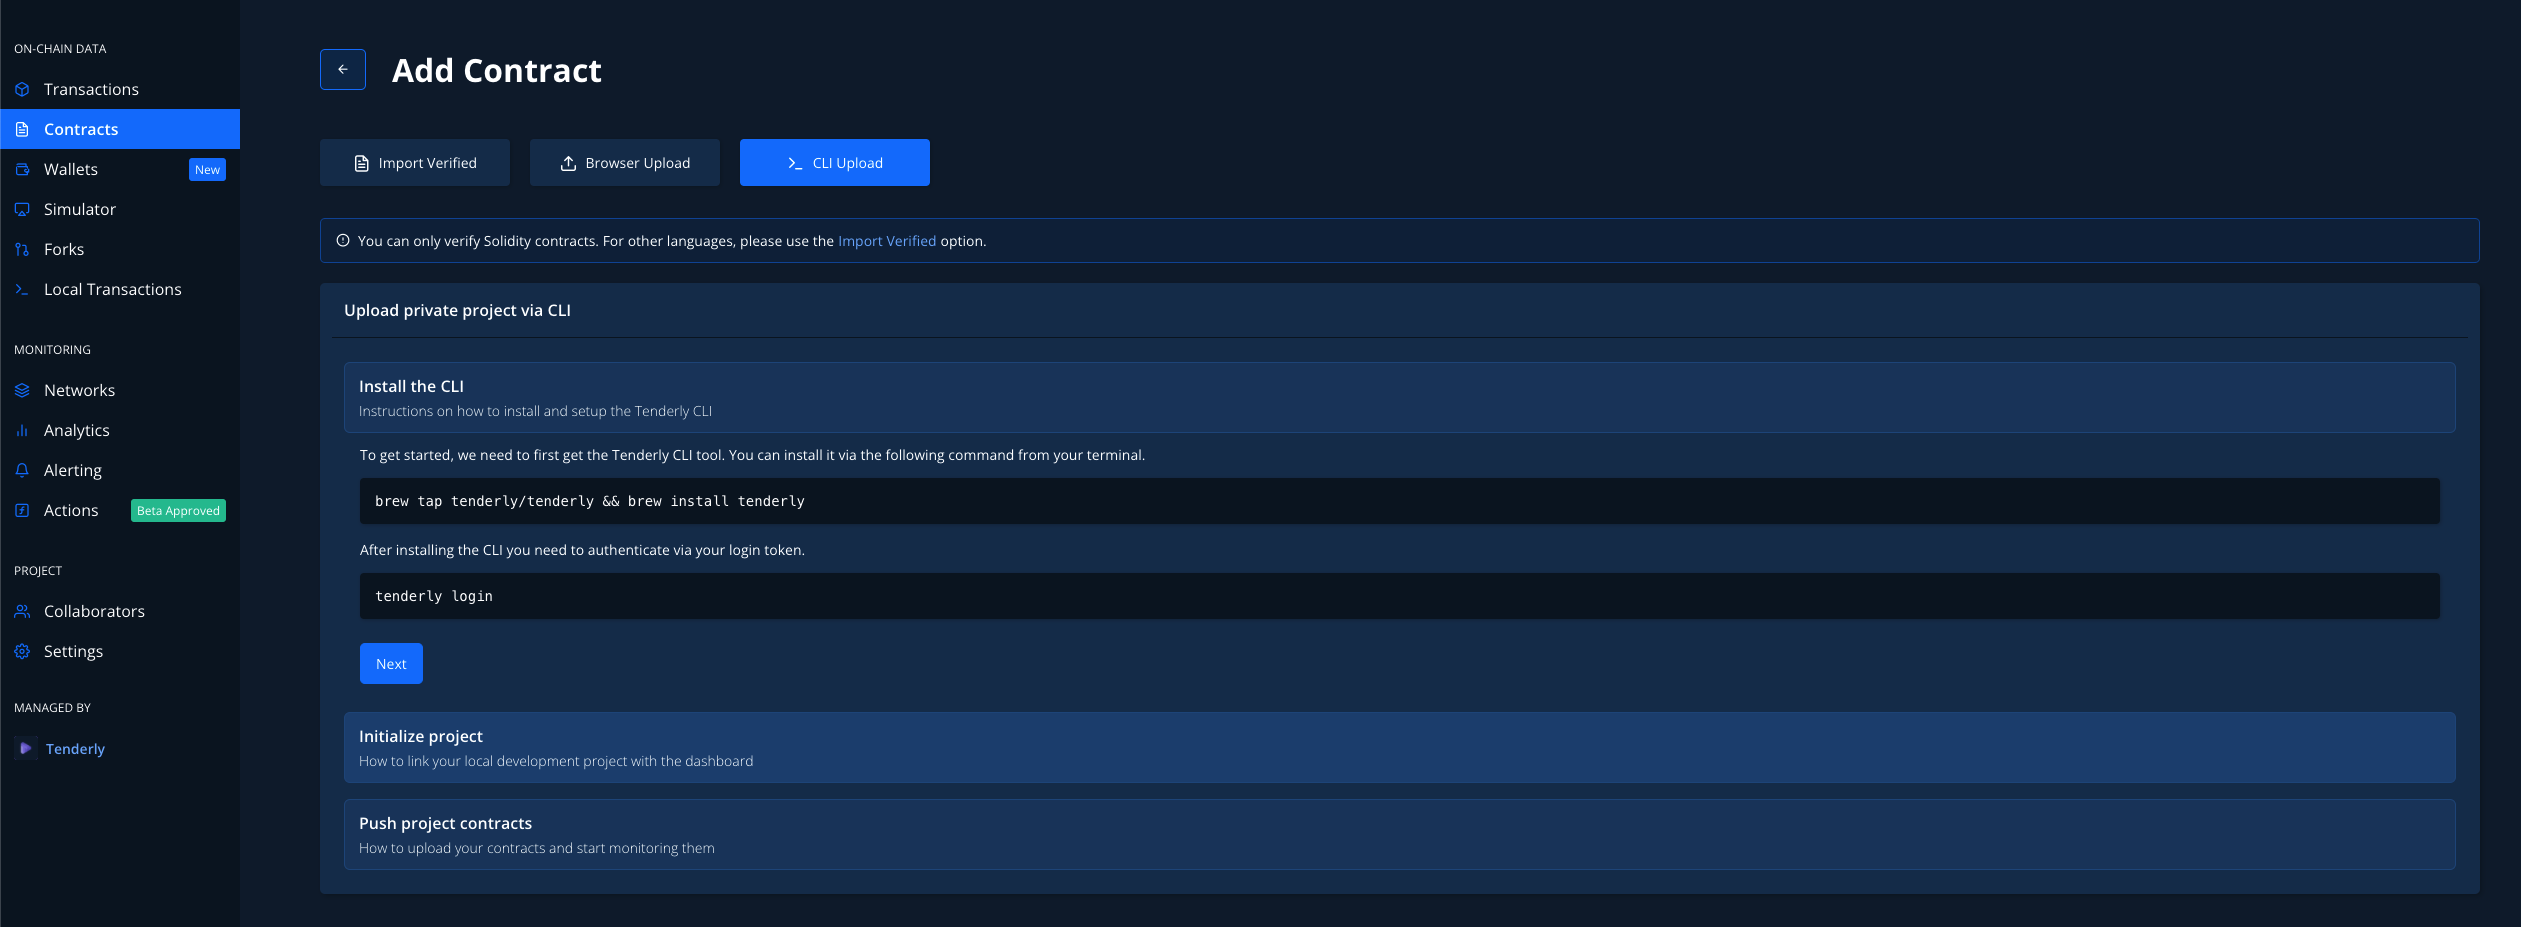Select Contracts in the sidebar
Image resolution: width=2521 pixels, height=927 pixels.
point(120,129)
